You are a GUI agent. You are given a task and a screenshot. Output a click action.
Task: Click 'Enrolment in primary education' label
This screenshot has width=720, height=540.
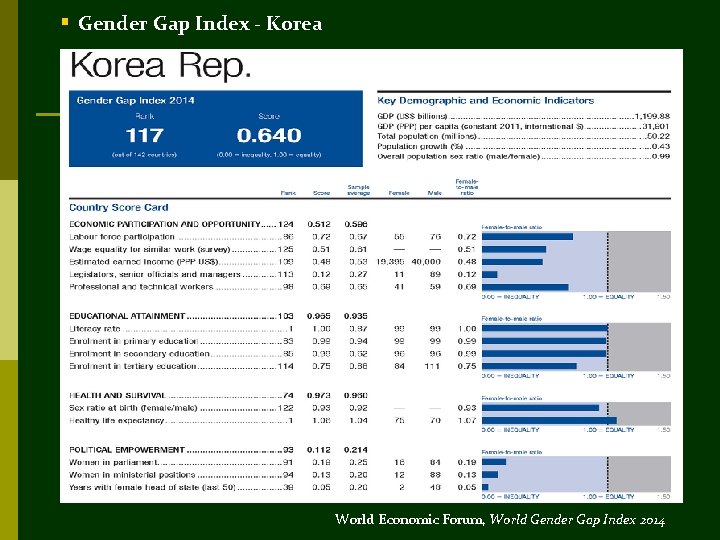click(134, 341)
